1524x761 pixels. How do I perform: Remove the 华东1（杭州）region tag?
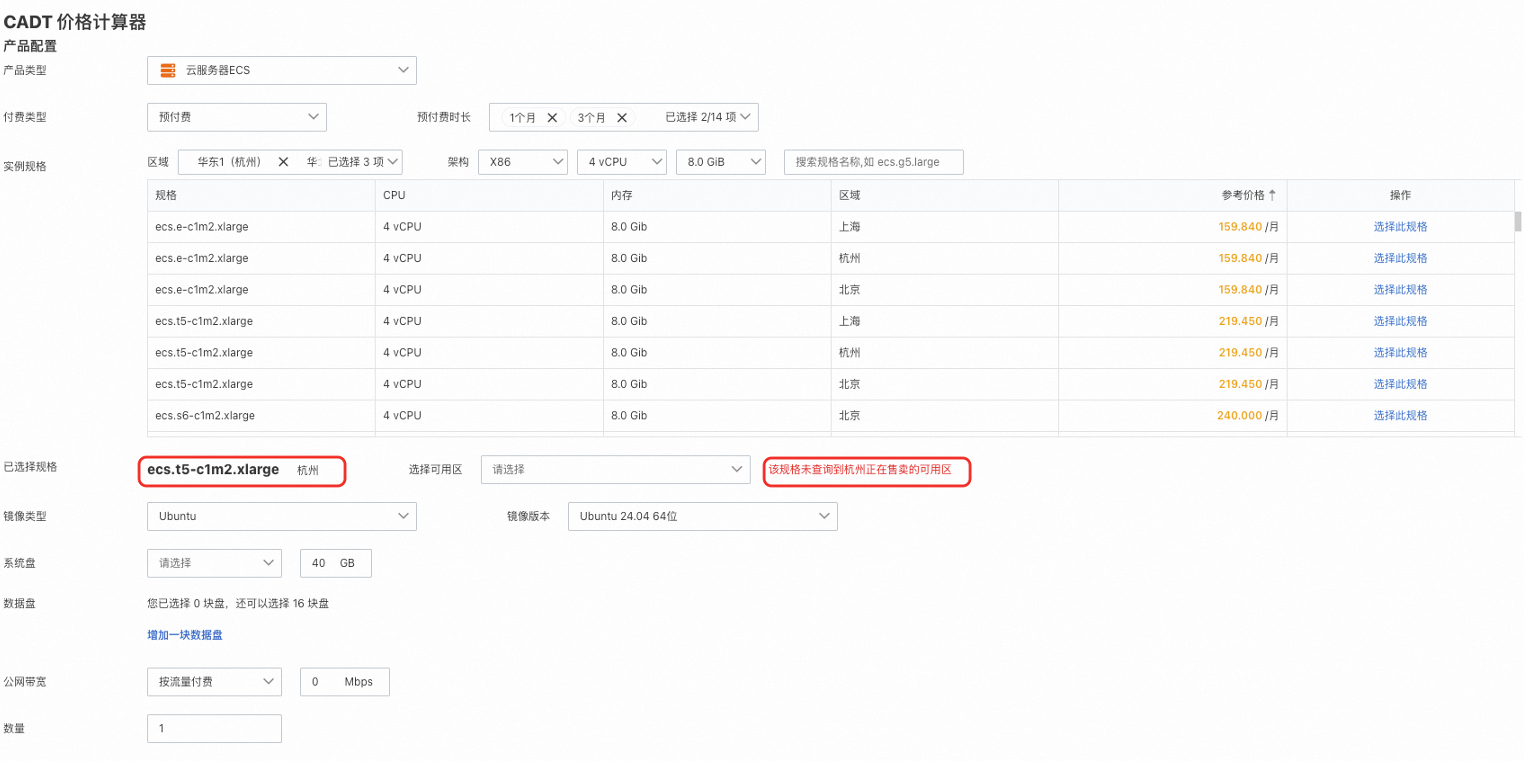click(x=283, y=161)
